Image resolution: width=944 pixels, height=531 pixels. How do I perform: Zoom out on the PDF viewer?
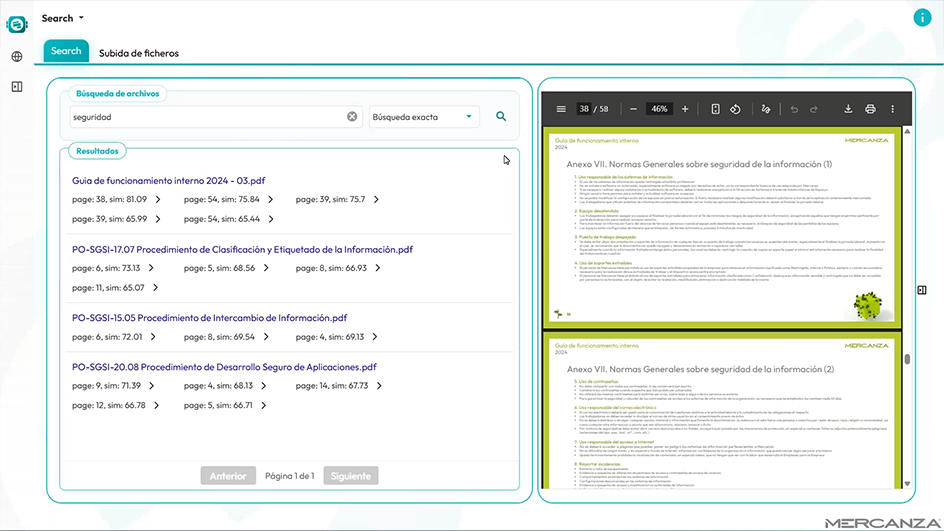pyautogui.click(x=634, y=109)
